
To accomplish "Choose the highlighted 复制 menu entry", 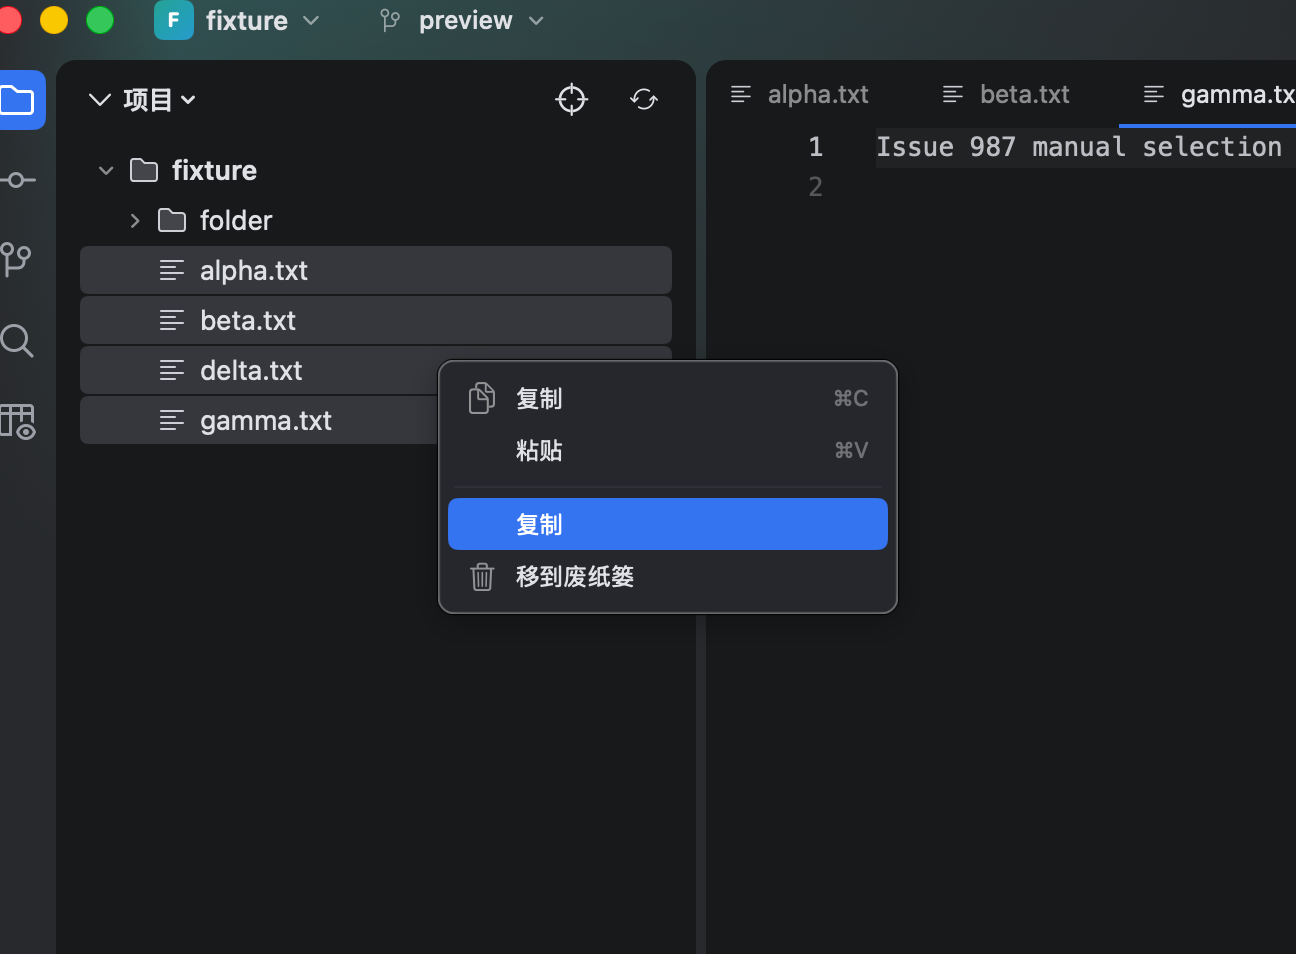I will pyautogui.click(x=668, y=524).
